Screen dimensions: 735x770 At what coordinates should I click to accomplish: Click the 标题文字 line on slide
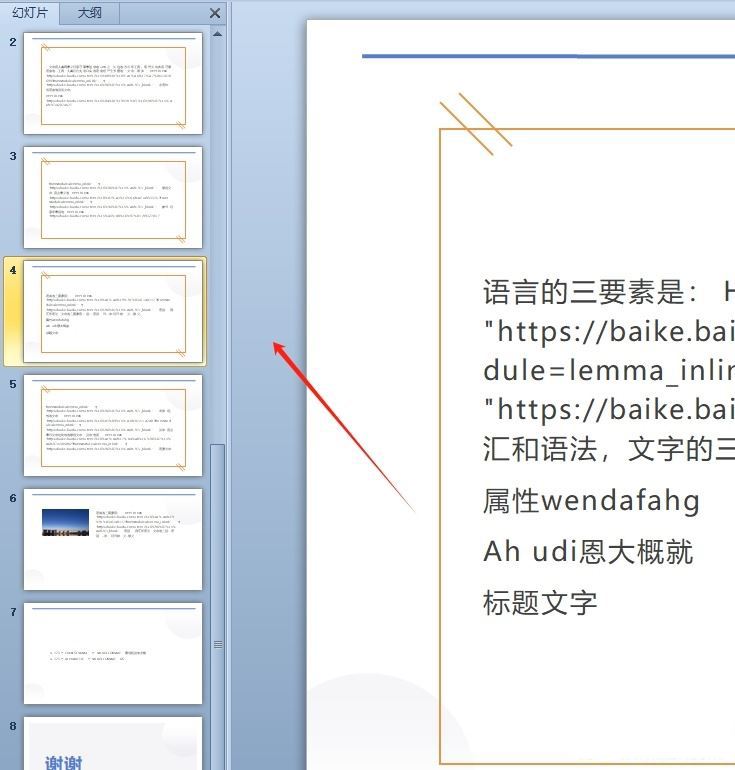pyautogui.click(x=540, y=603)
